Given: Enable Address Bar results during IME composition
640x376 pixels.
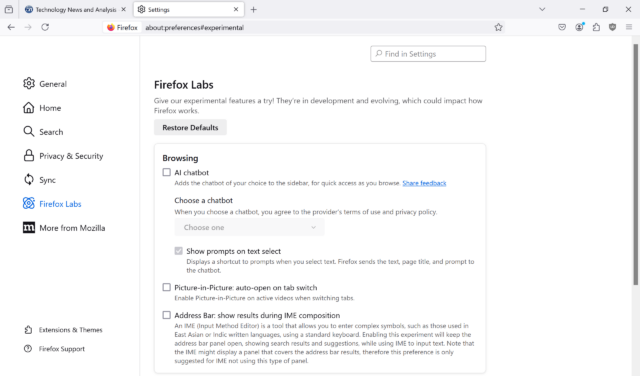Looking at the screenshot, I should point(167,315).
